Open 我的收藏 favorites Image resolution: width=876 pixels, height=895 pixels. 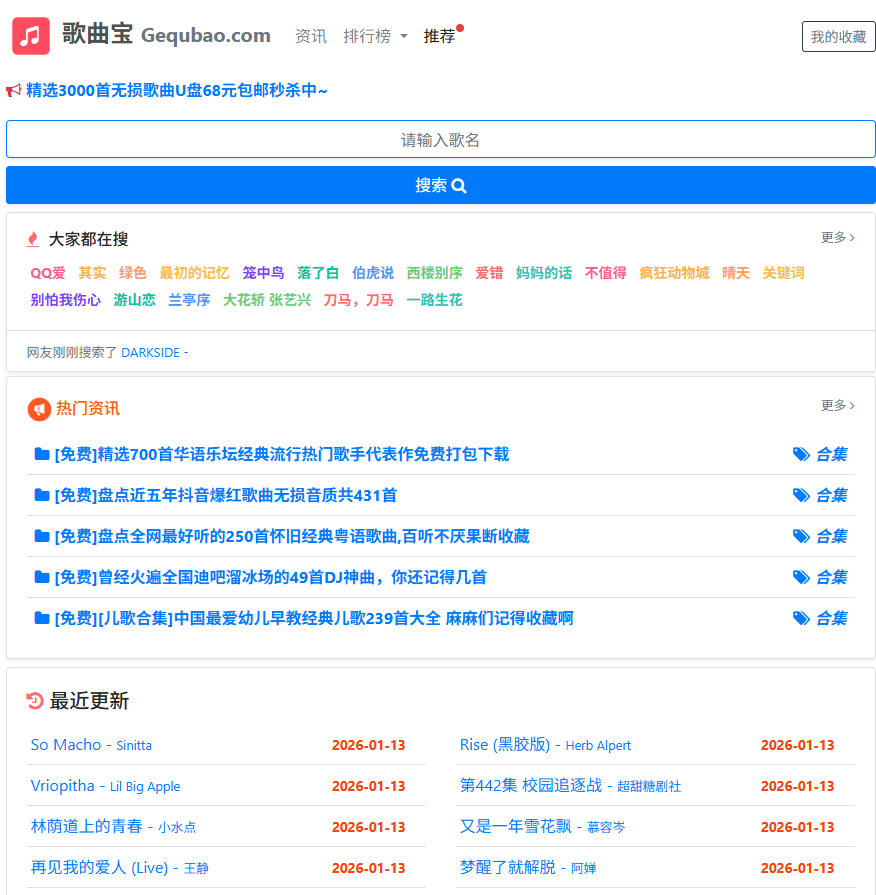pos(838,36)
